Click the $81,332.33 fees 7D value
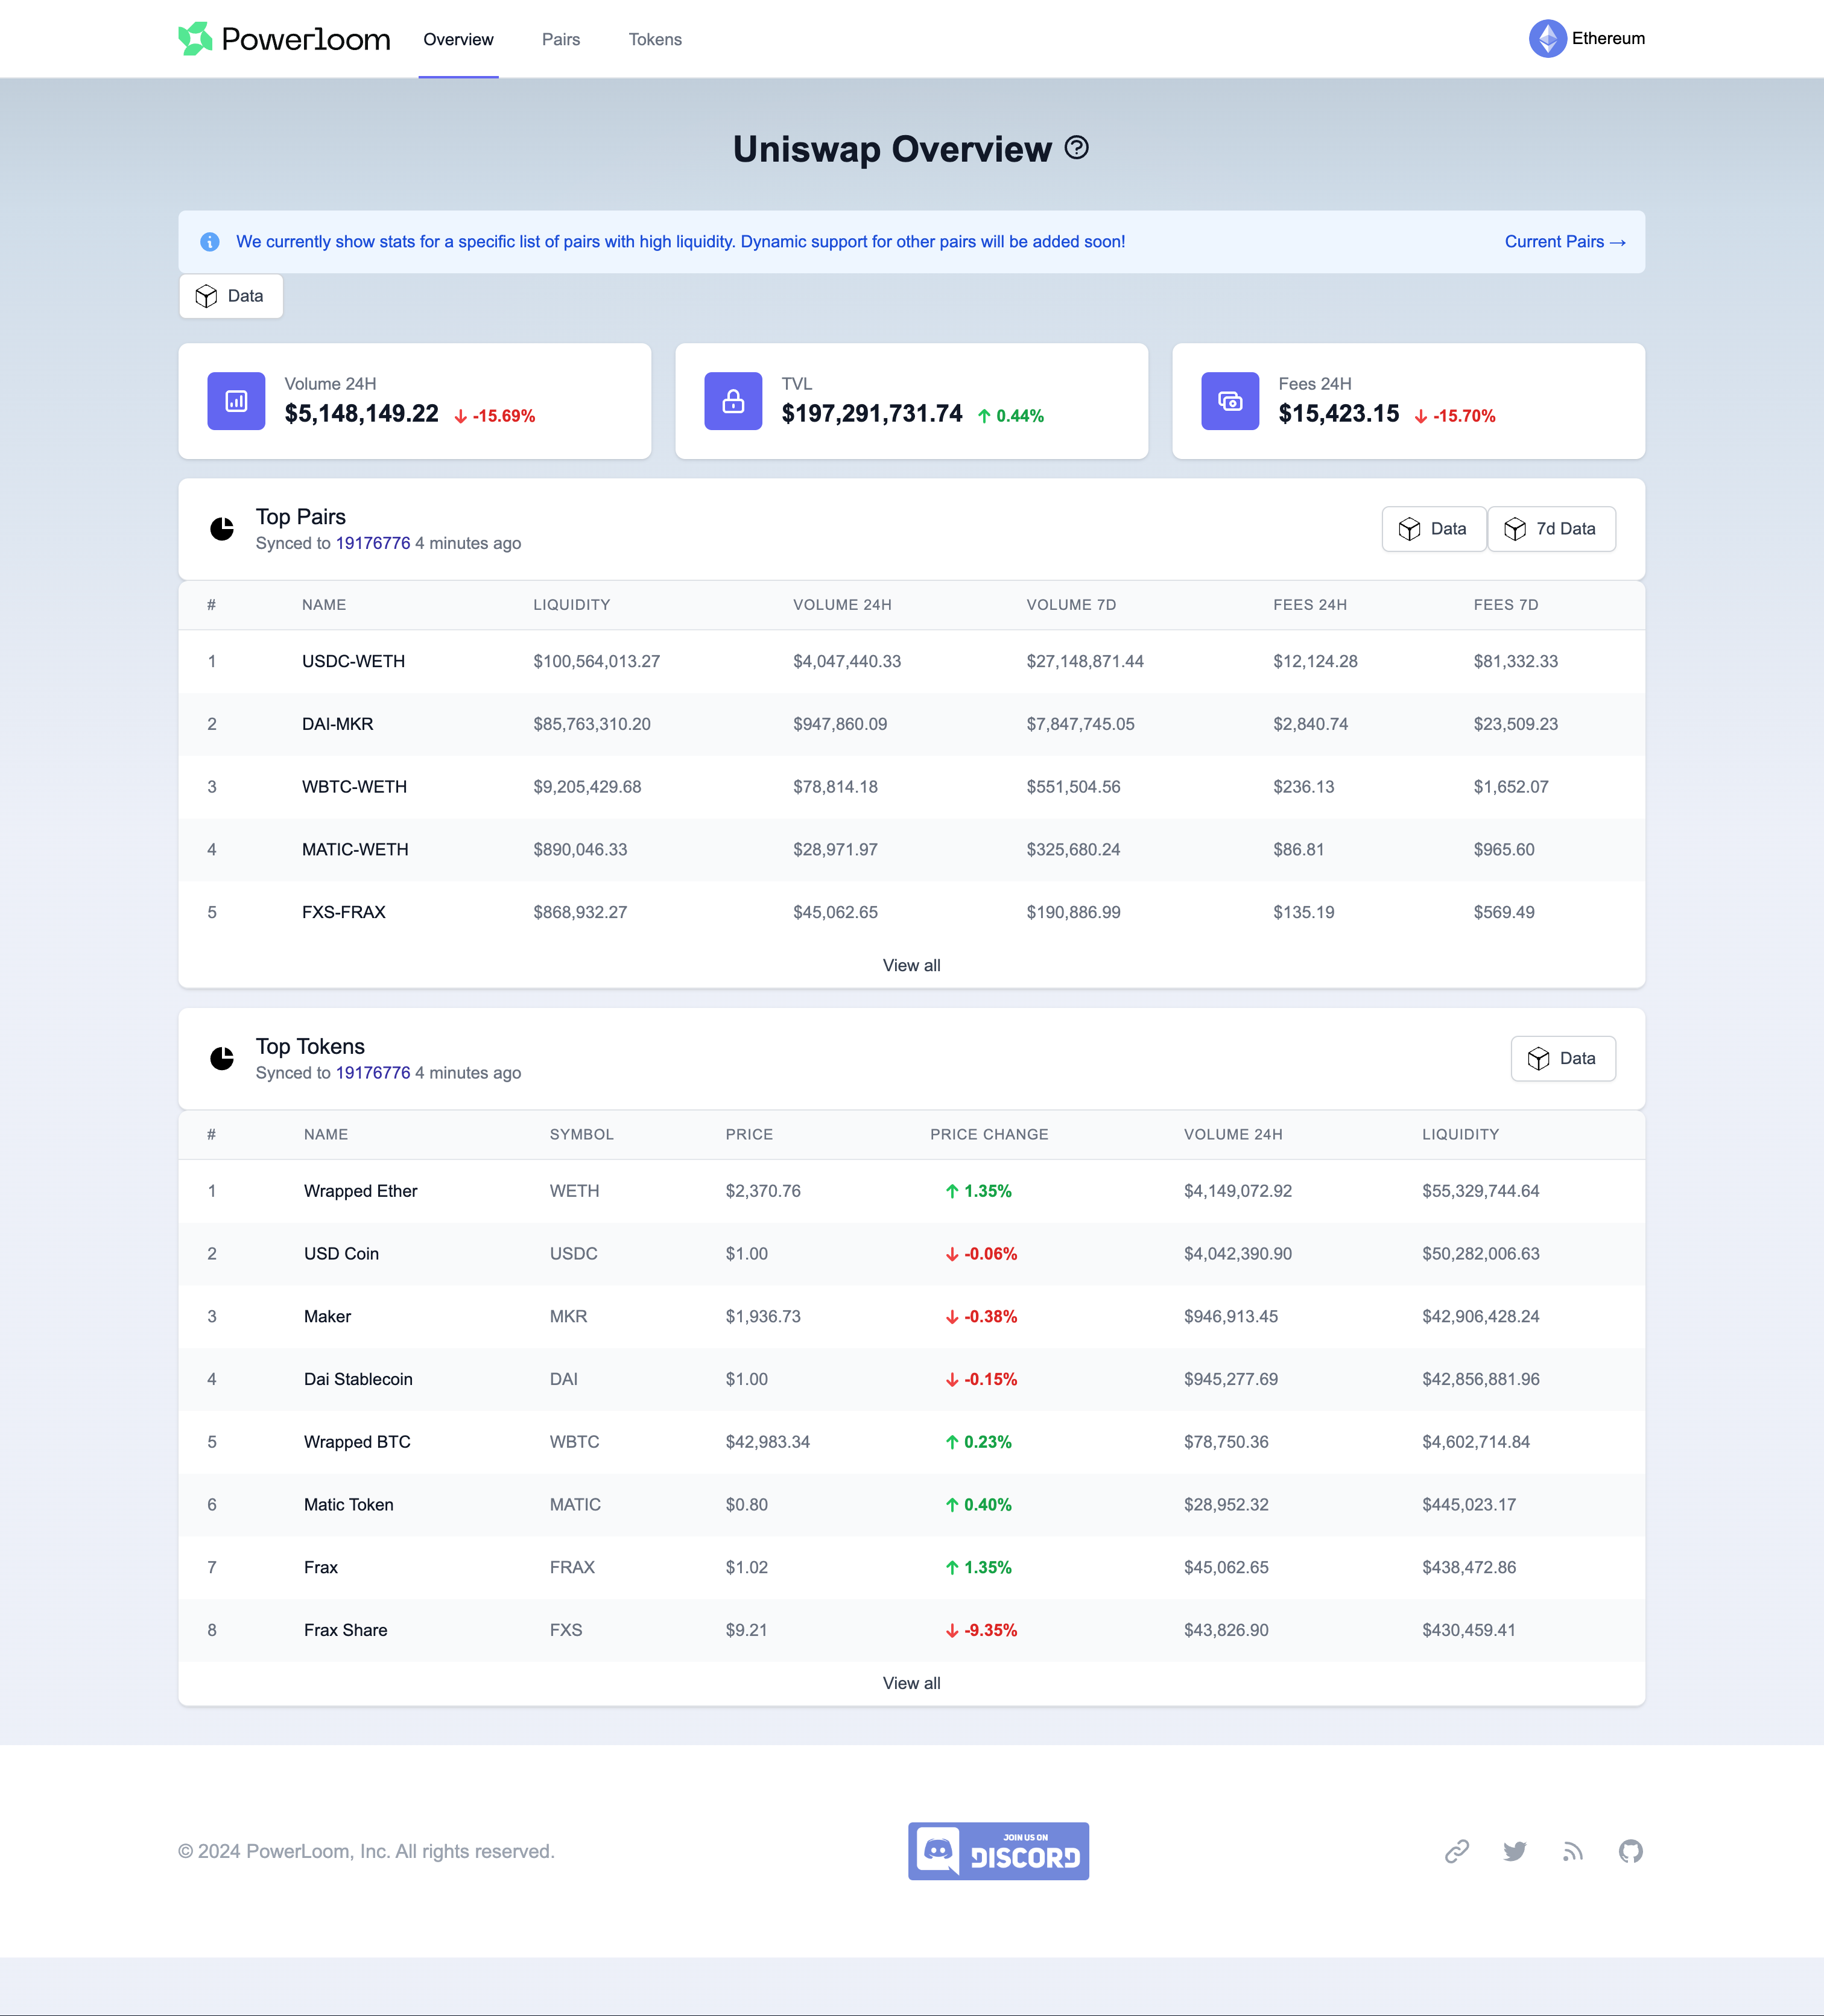1824x2016 pixels. coord(1515,661)
